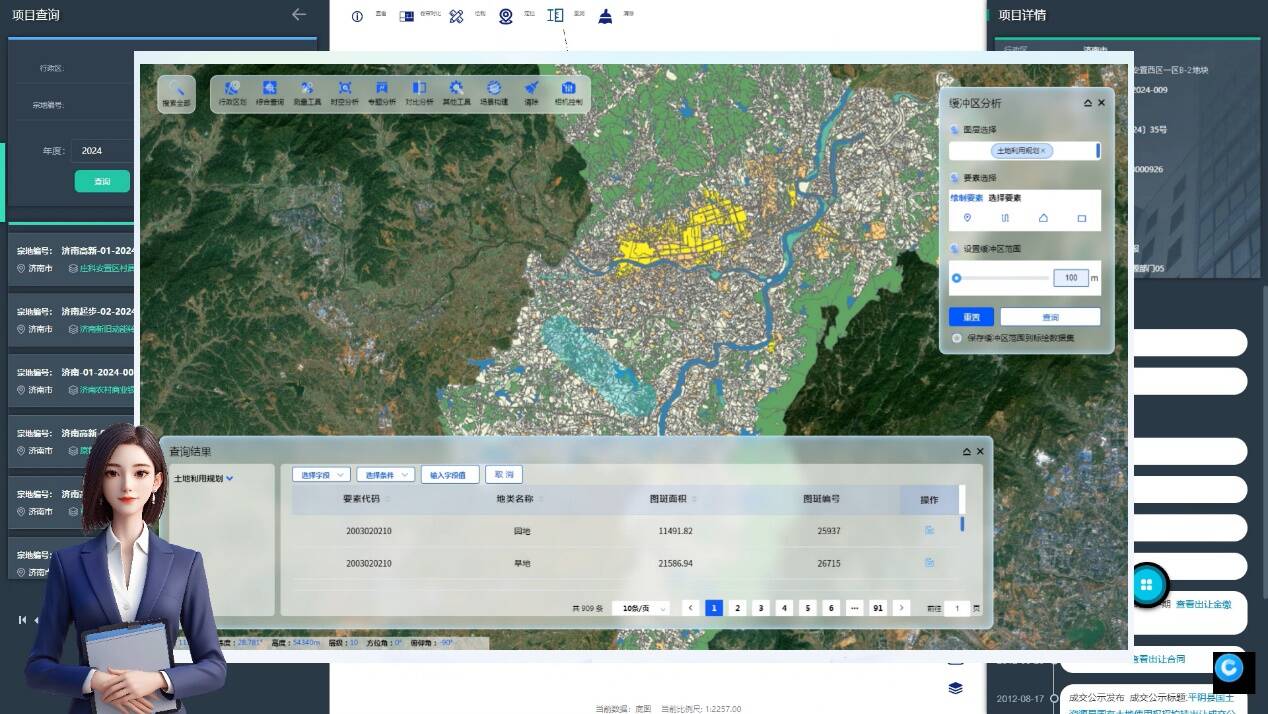Screen dimensions: 1268x714
Task: Open the 10条/页 page size dropdown
Action: click(640, 608)
